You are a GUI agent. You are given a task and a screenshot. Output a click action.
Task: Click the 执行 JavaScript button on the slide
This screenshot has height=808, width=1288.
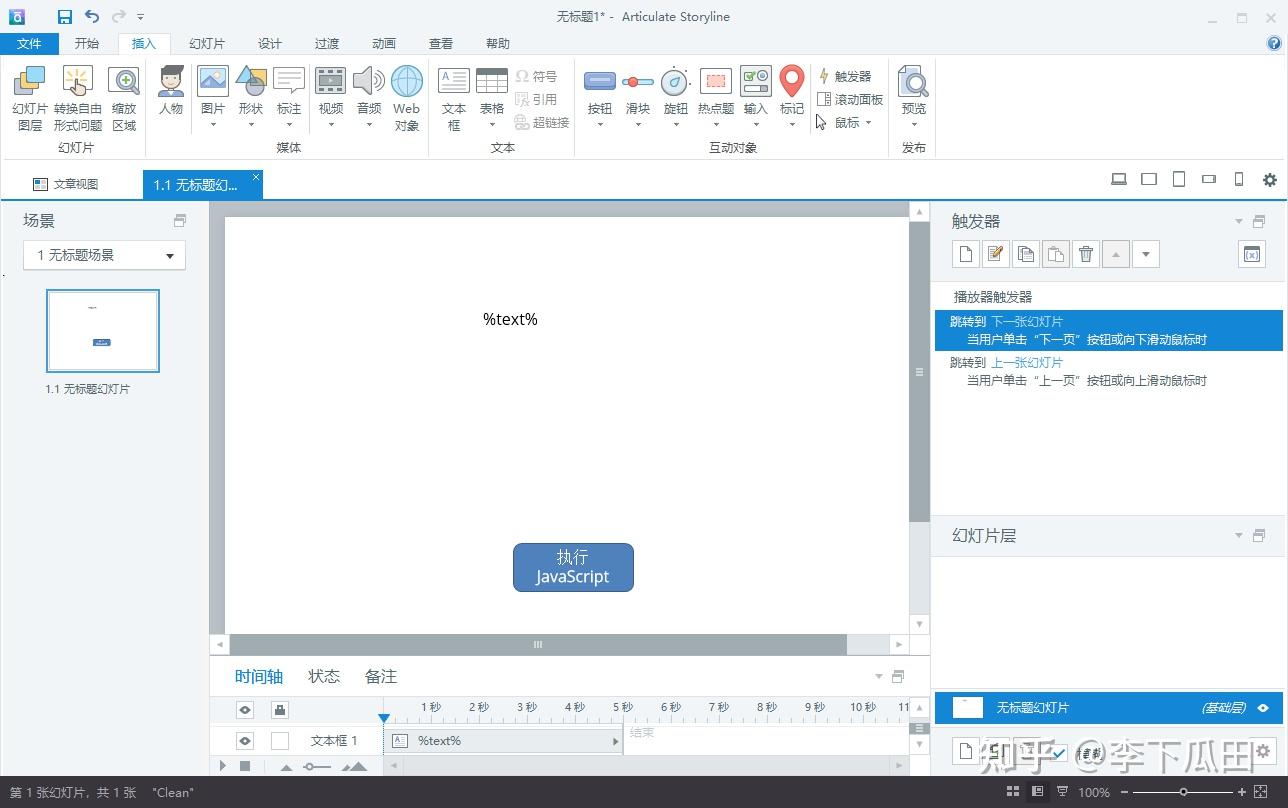point(573,567)
